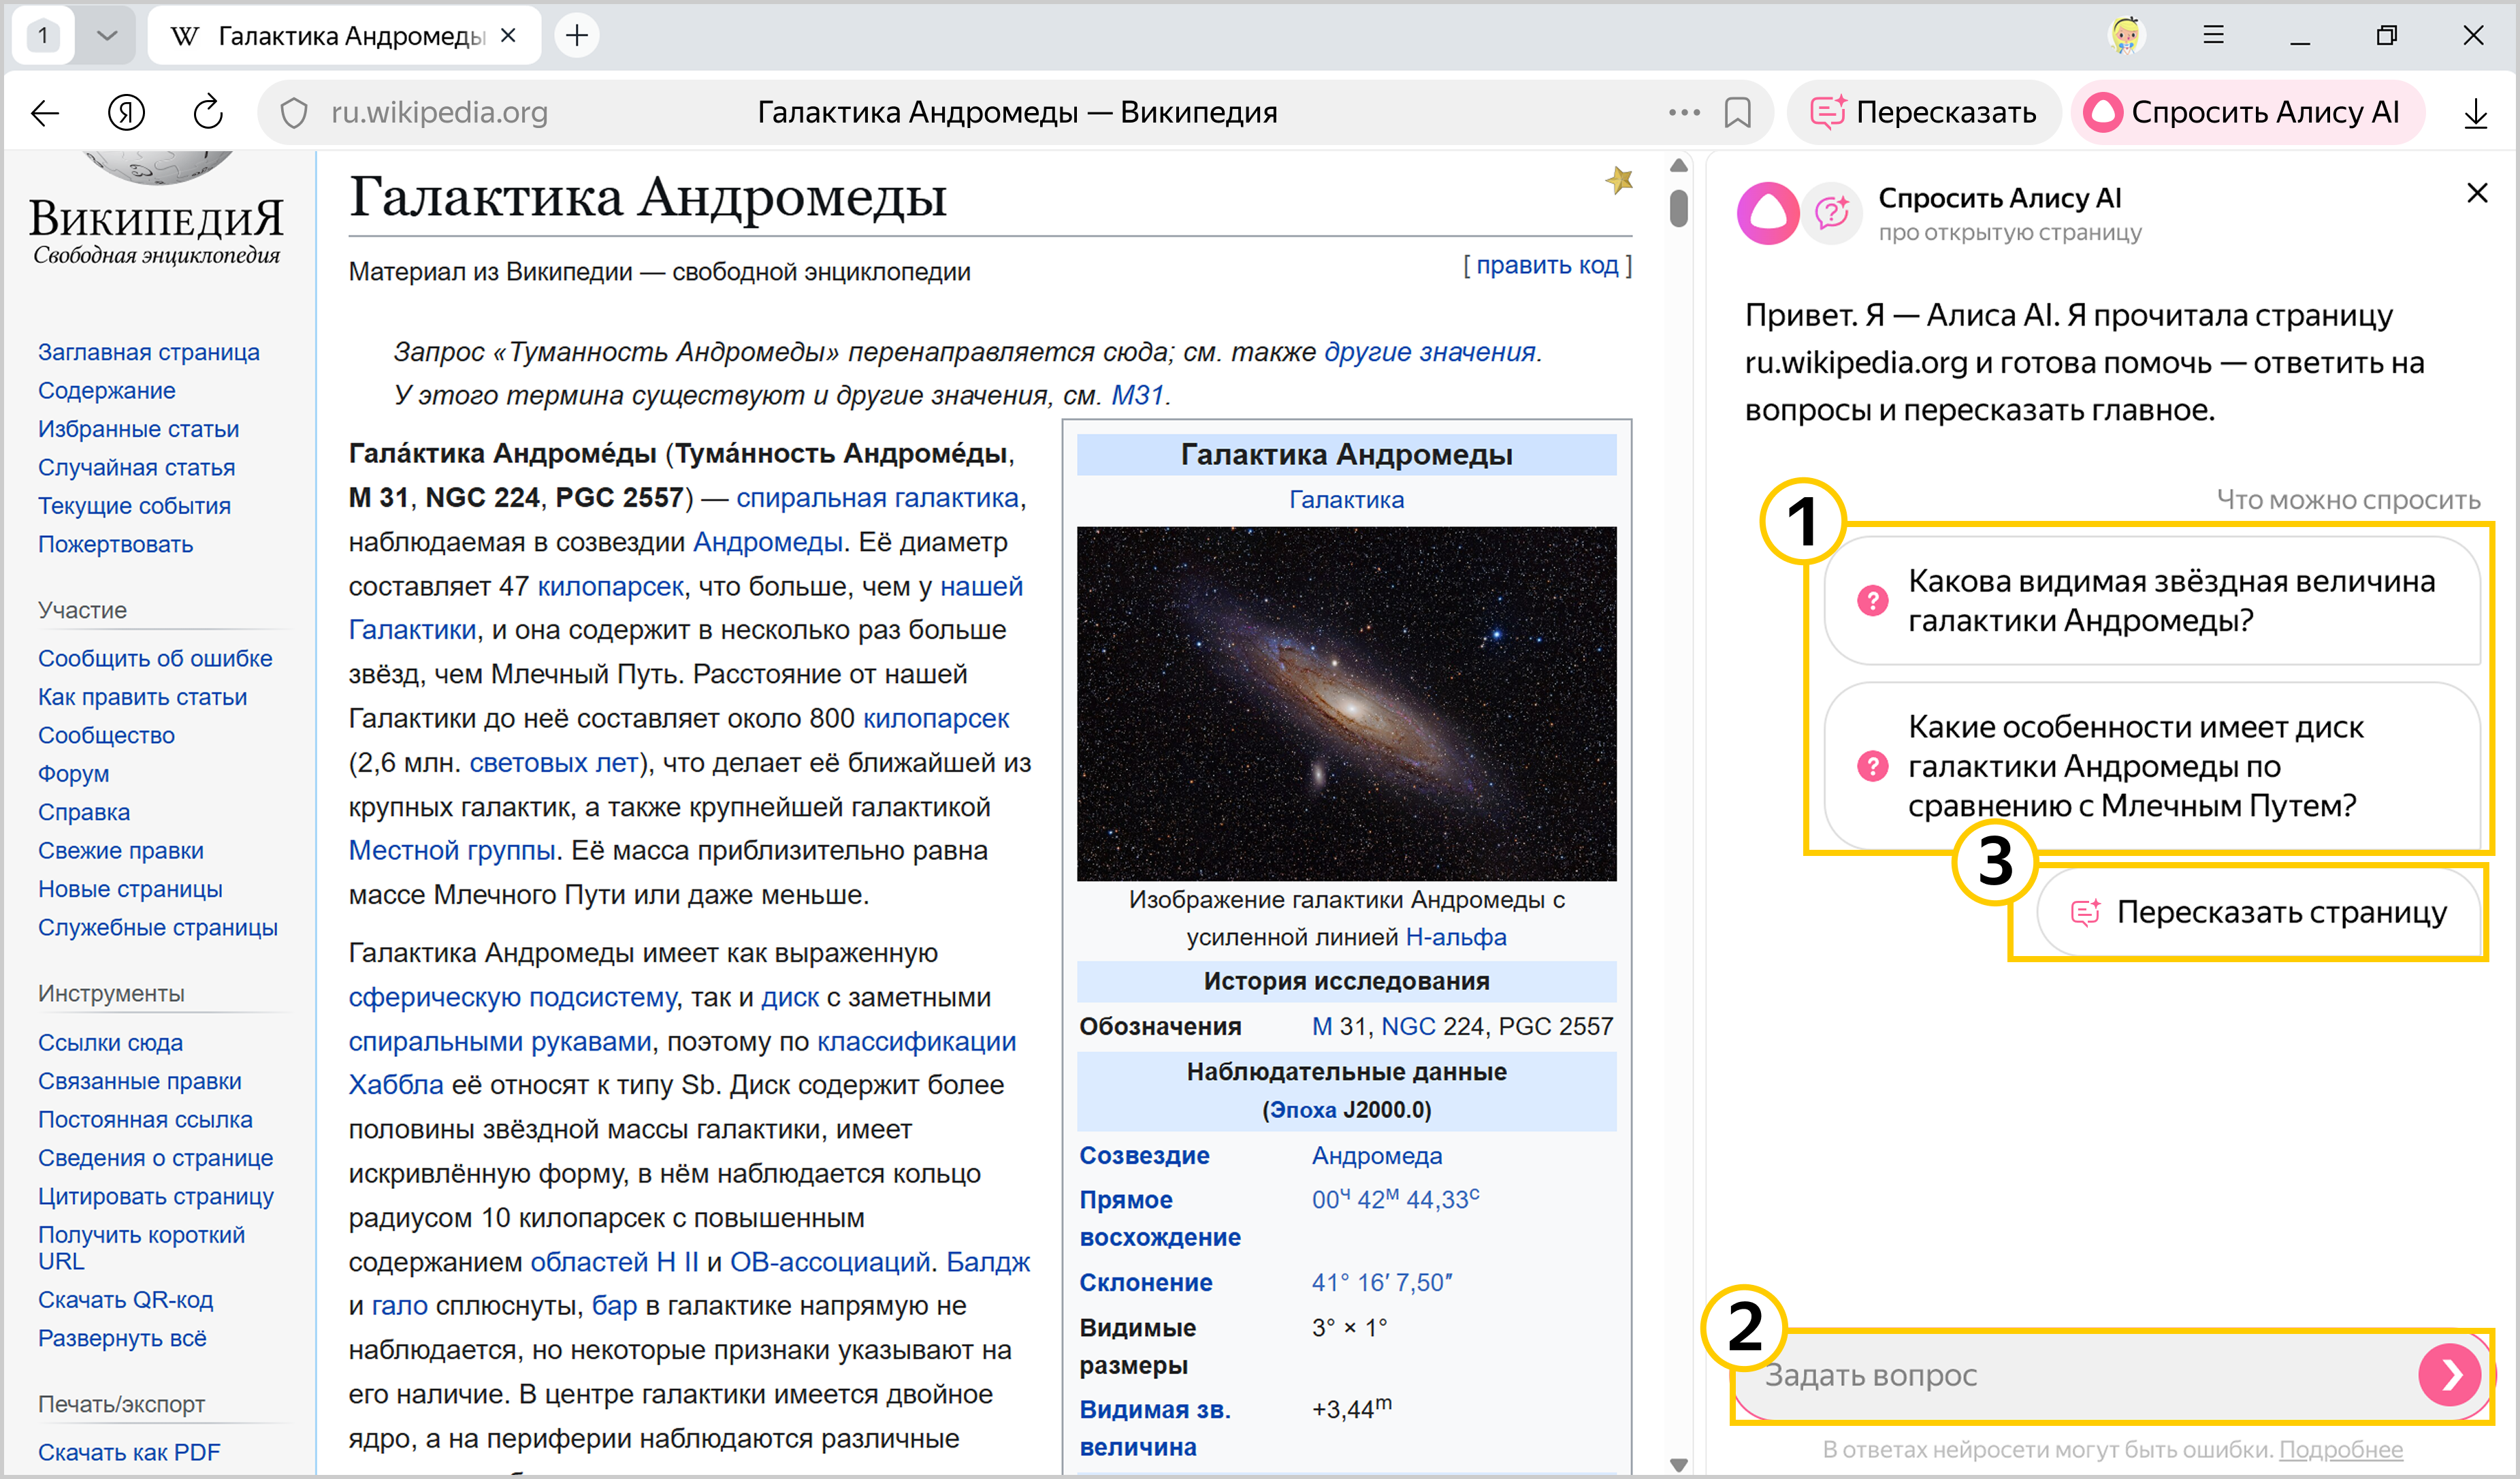
Task: Open the Yandex home button icon
Action: coord(126,113)
